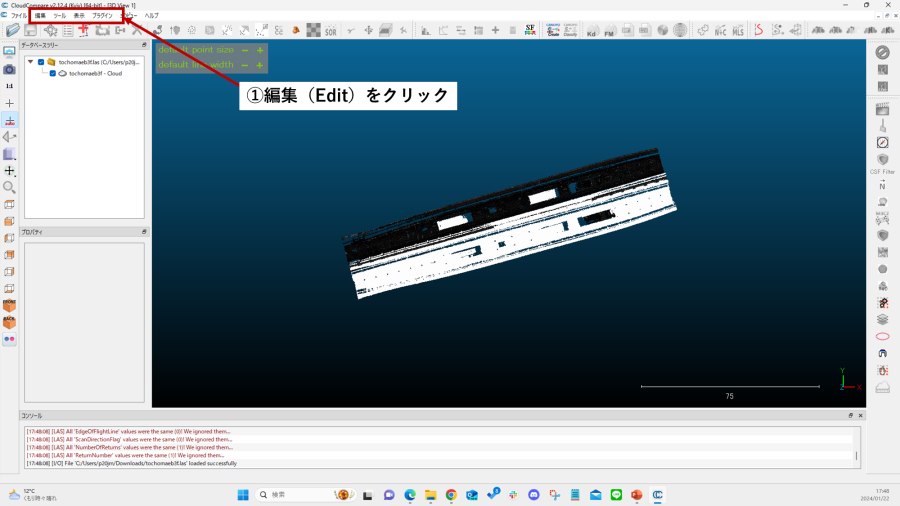Click the taskbar search box
The width and height of the screenshot is (900, 506).
(305, 495)
